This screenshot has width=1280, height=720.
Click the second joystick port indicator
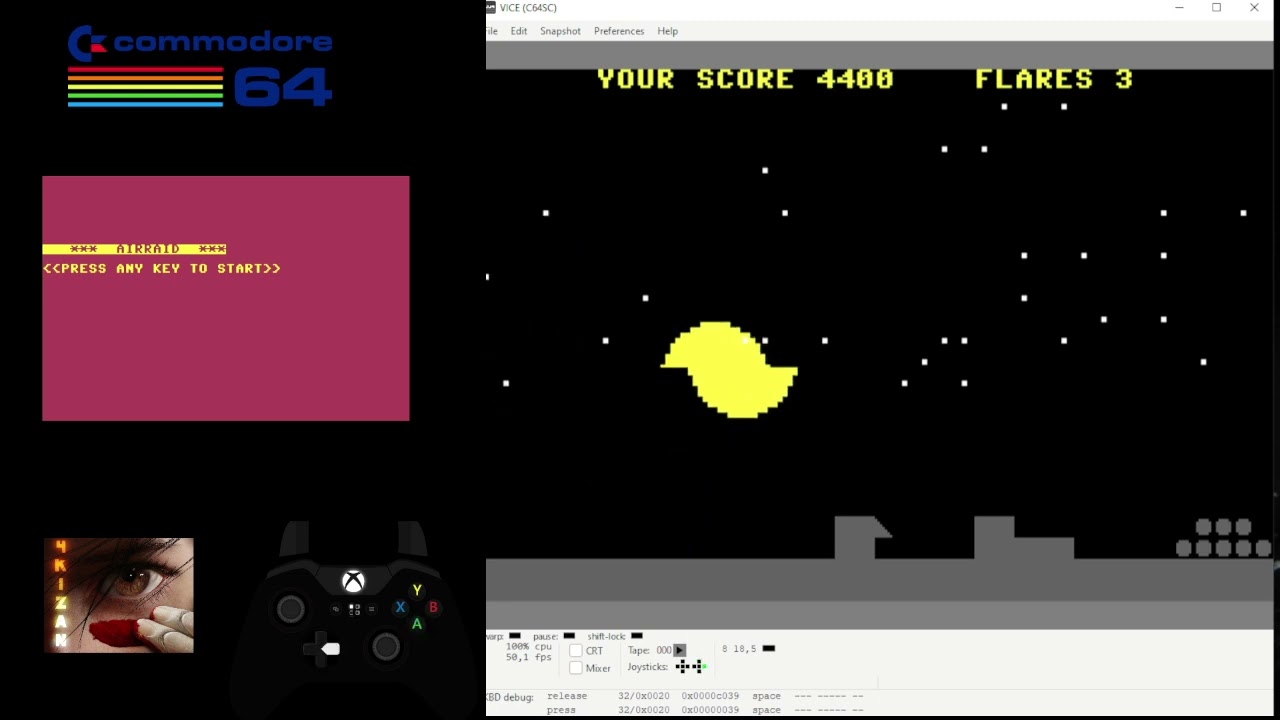tap(698, 667)
